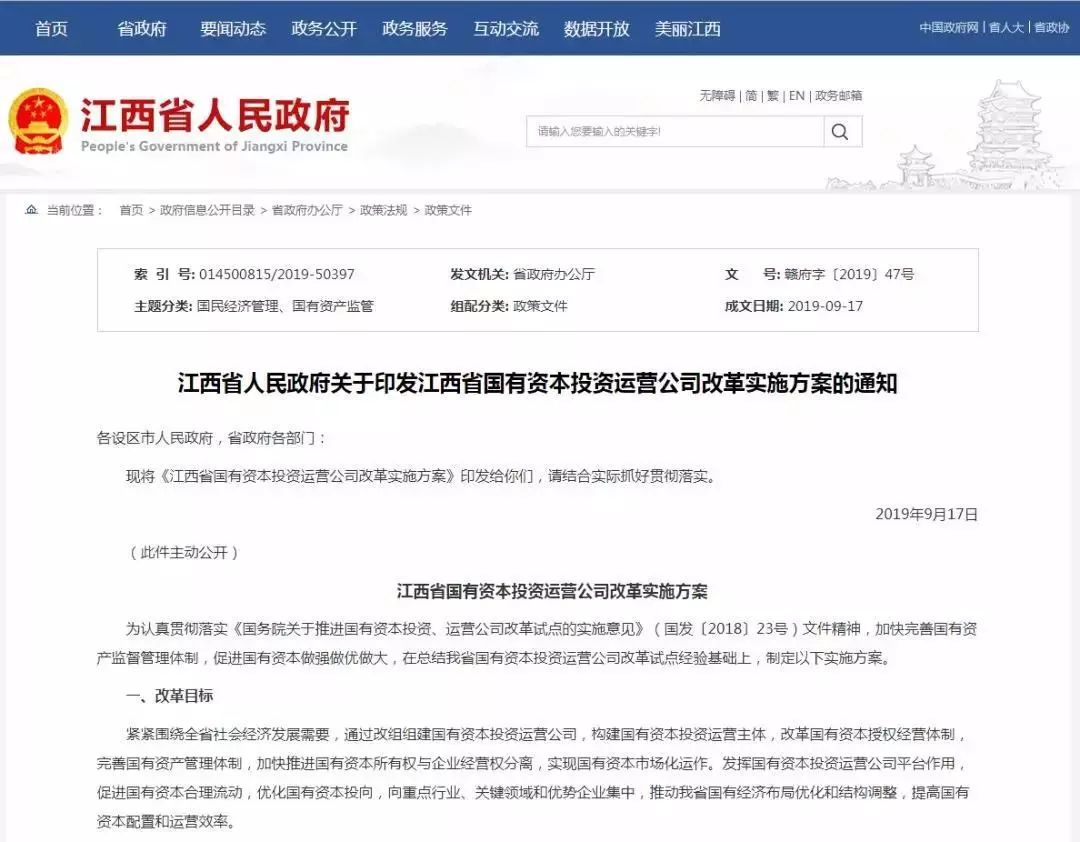Open the 政务公开 navigation item
1080x842 pixels.
click(x=324, y=29)
